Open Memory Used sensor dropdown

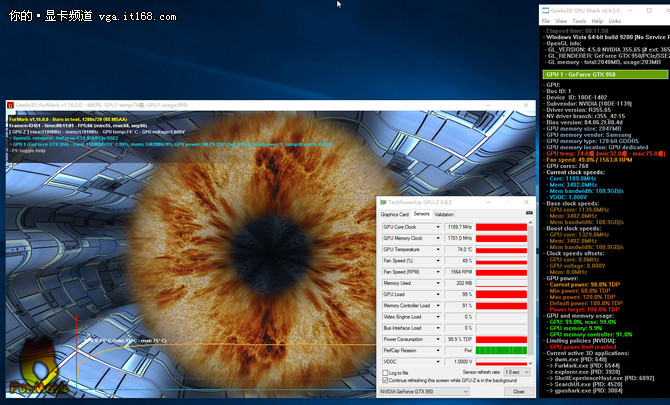tap(438, 283)
